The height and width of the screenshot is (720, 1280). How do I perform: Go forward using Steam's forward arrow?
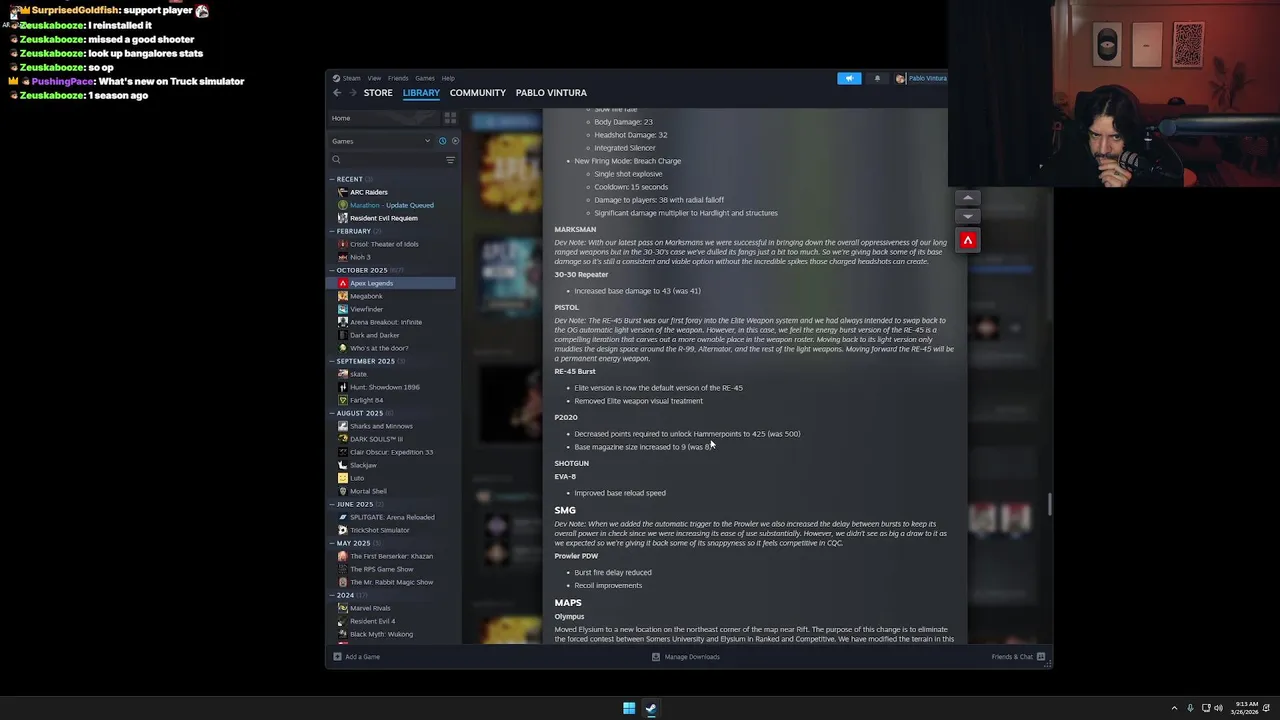pyautogui.click(x=352, y=93)
